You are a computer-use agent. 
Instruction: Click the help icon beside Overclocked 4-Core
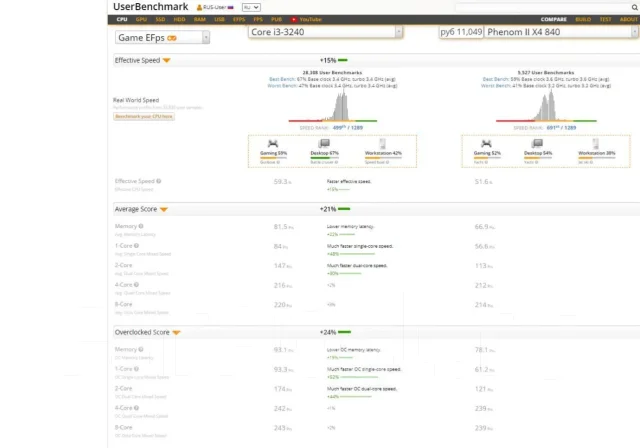(136, 408)
